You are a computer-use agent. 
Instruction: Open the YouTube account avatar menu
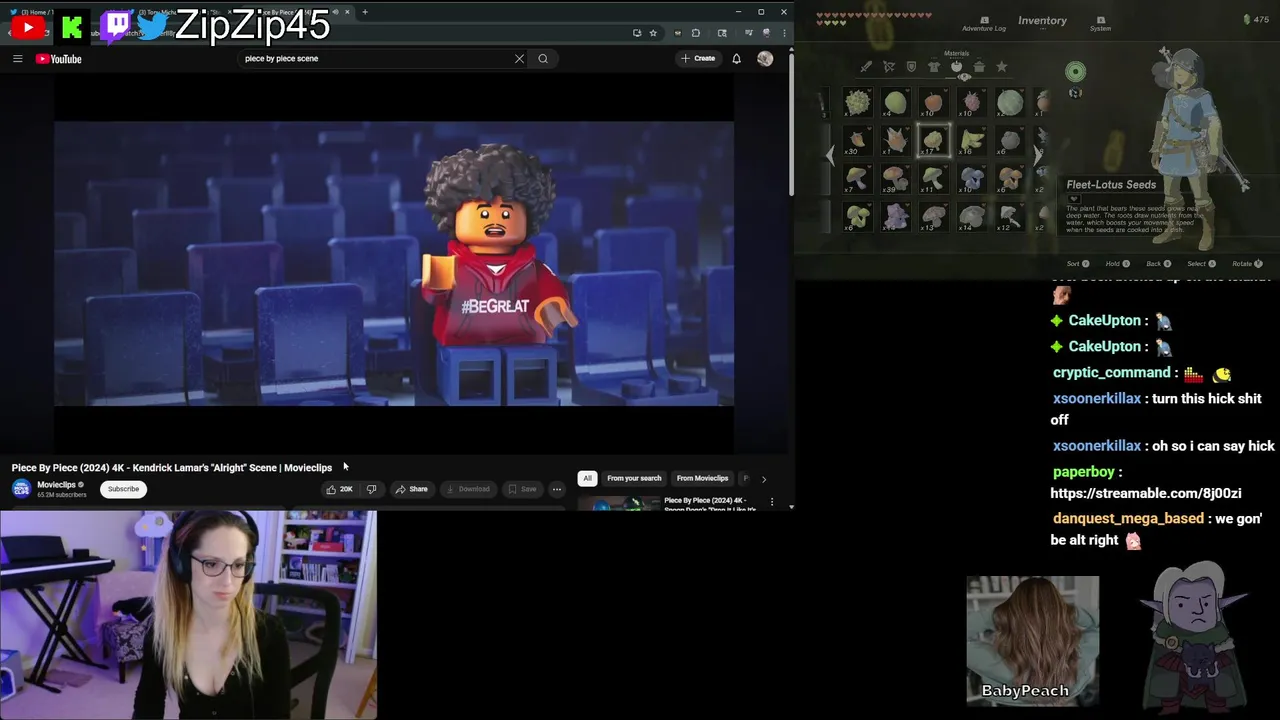click(x=765, y=59)
